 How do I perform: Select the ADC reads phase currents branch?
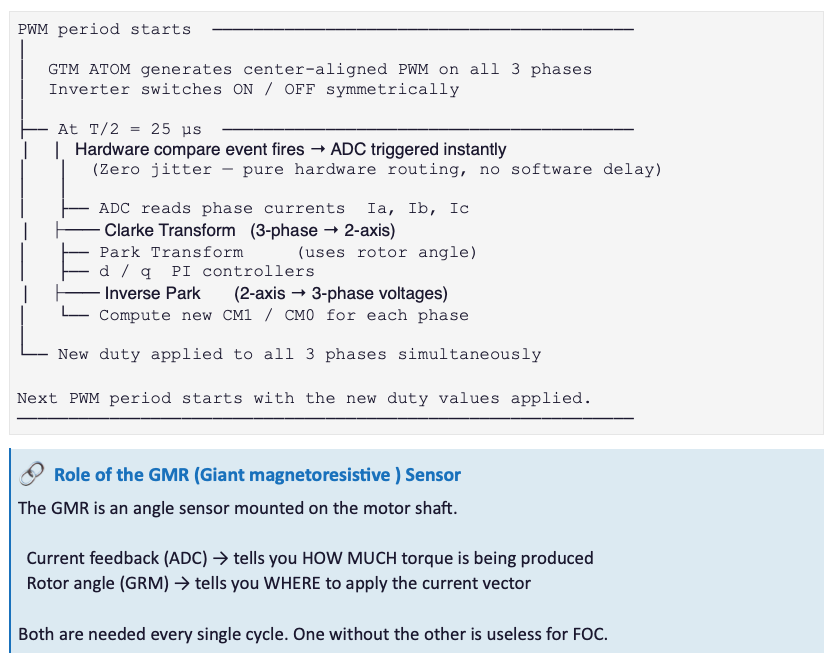[x=284, y=209]
